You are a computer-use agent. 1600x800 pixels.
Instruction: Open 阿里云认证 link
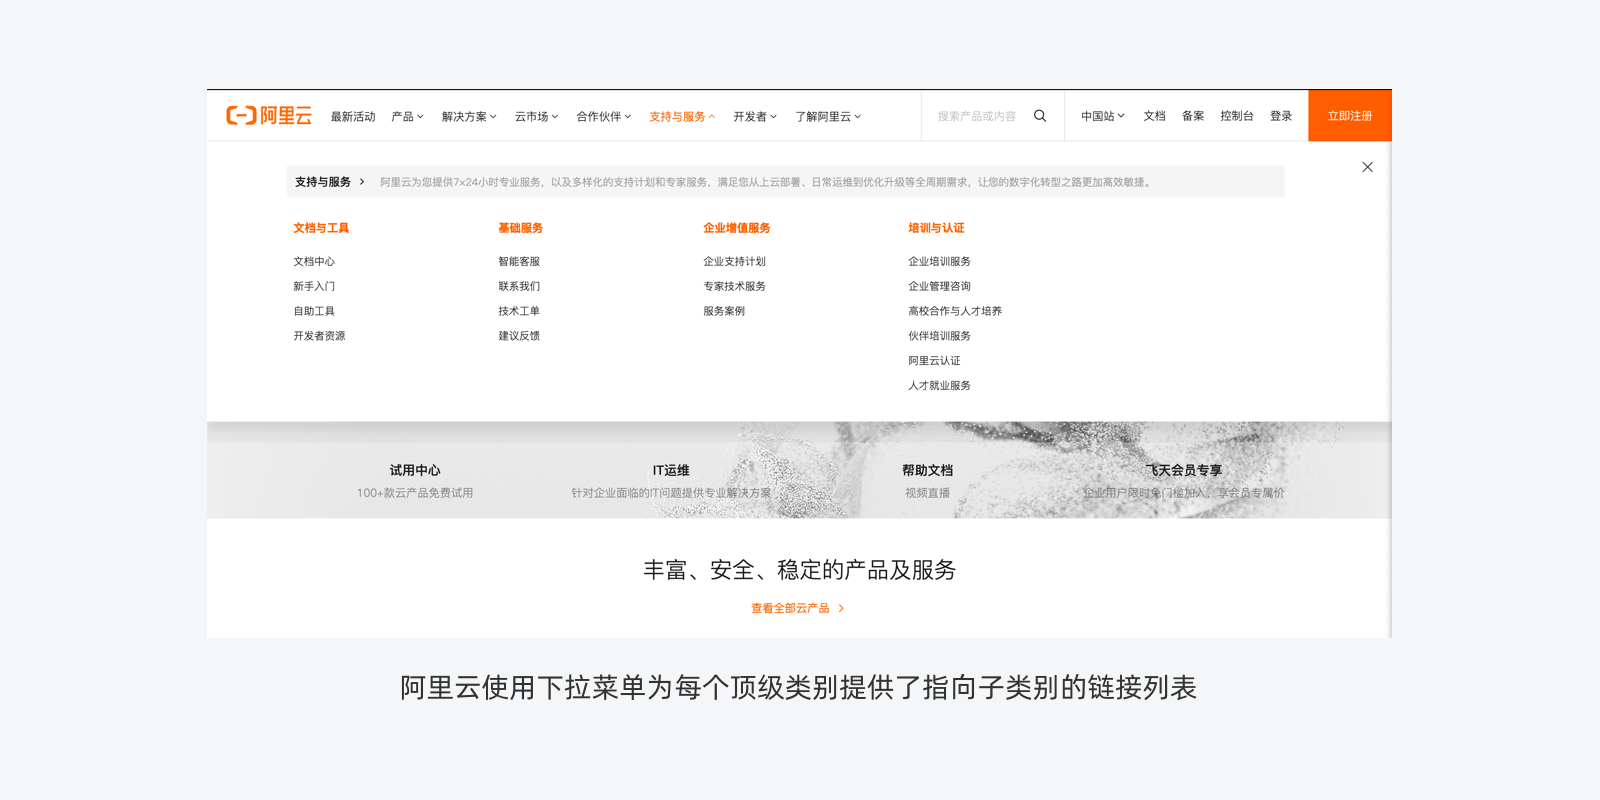tap(934, 361)
